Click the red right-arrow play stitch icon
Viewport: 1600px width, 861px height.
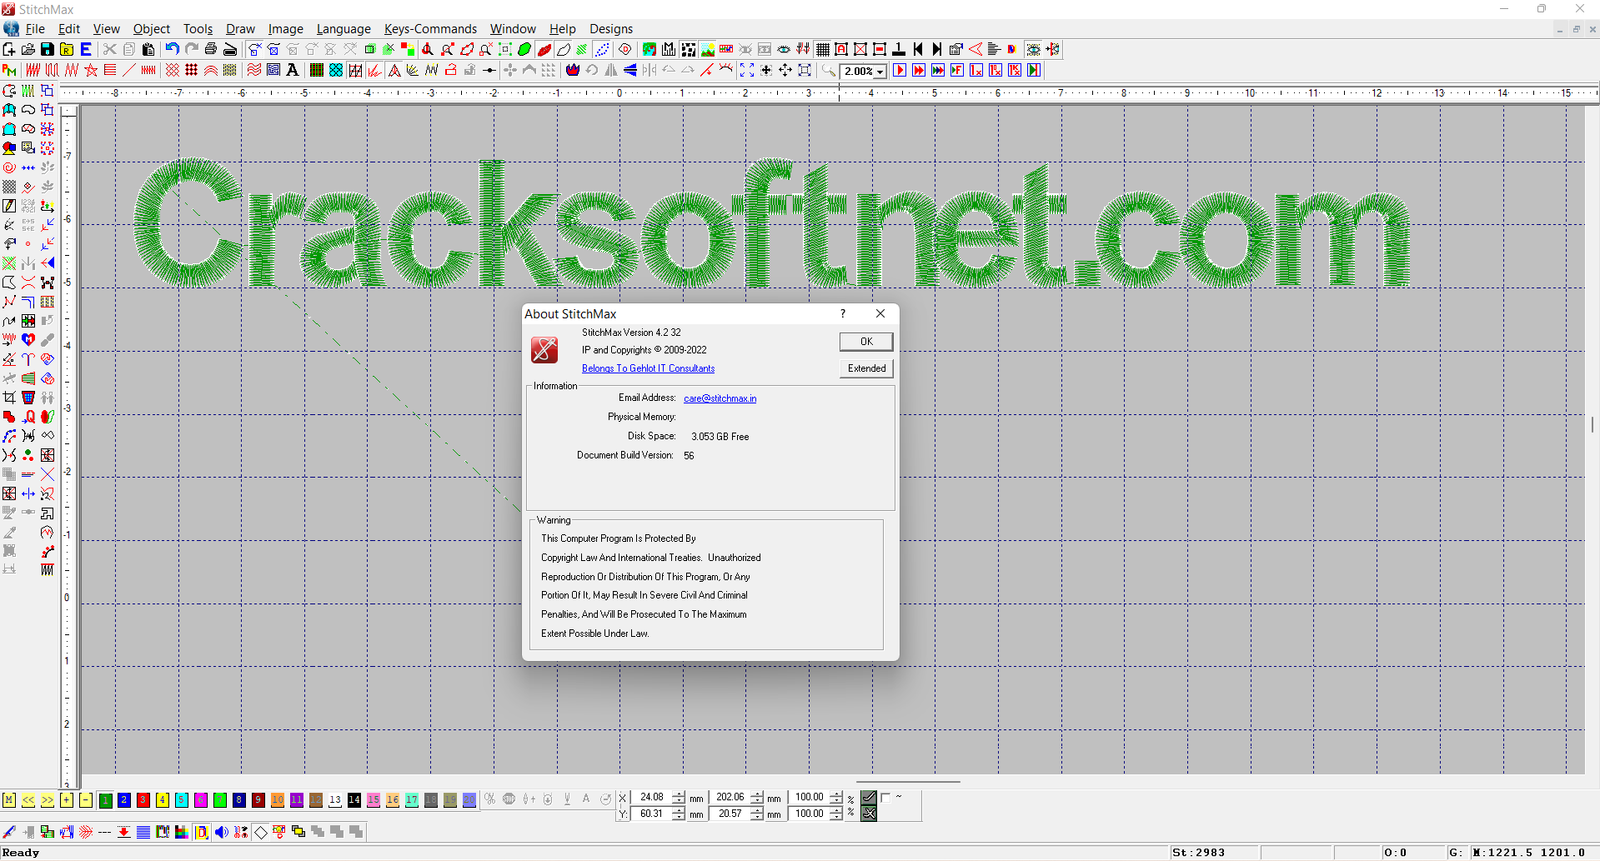pos(900,70)
